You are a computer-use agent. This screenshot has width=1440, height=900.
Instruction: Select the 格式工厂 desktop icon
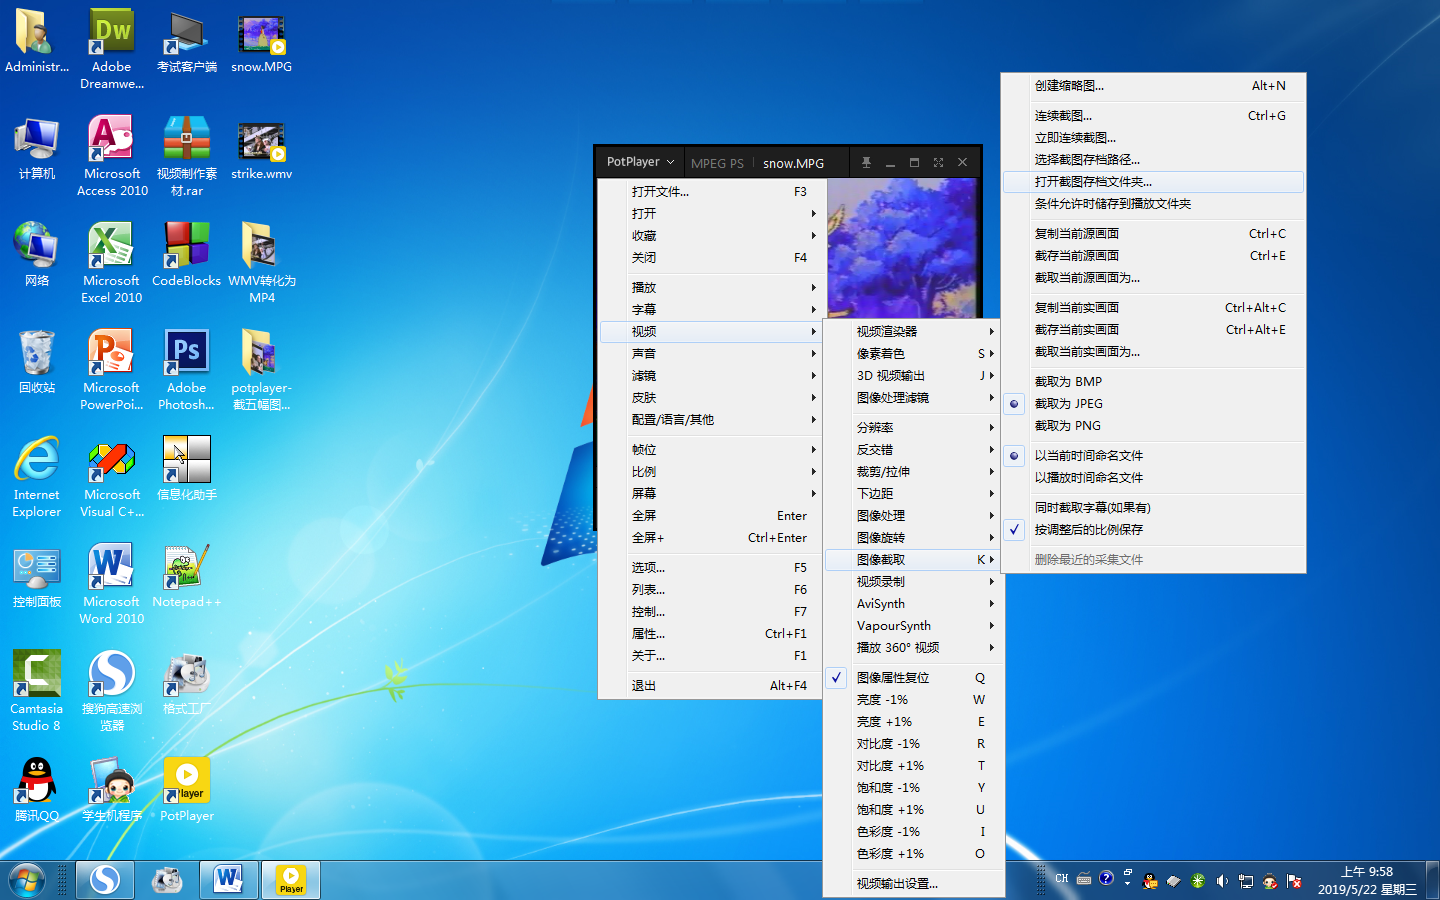[187, 683]
